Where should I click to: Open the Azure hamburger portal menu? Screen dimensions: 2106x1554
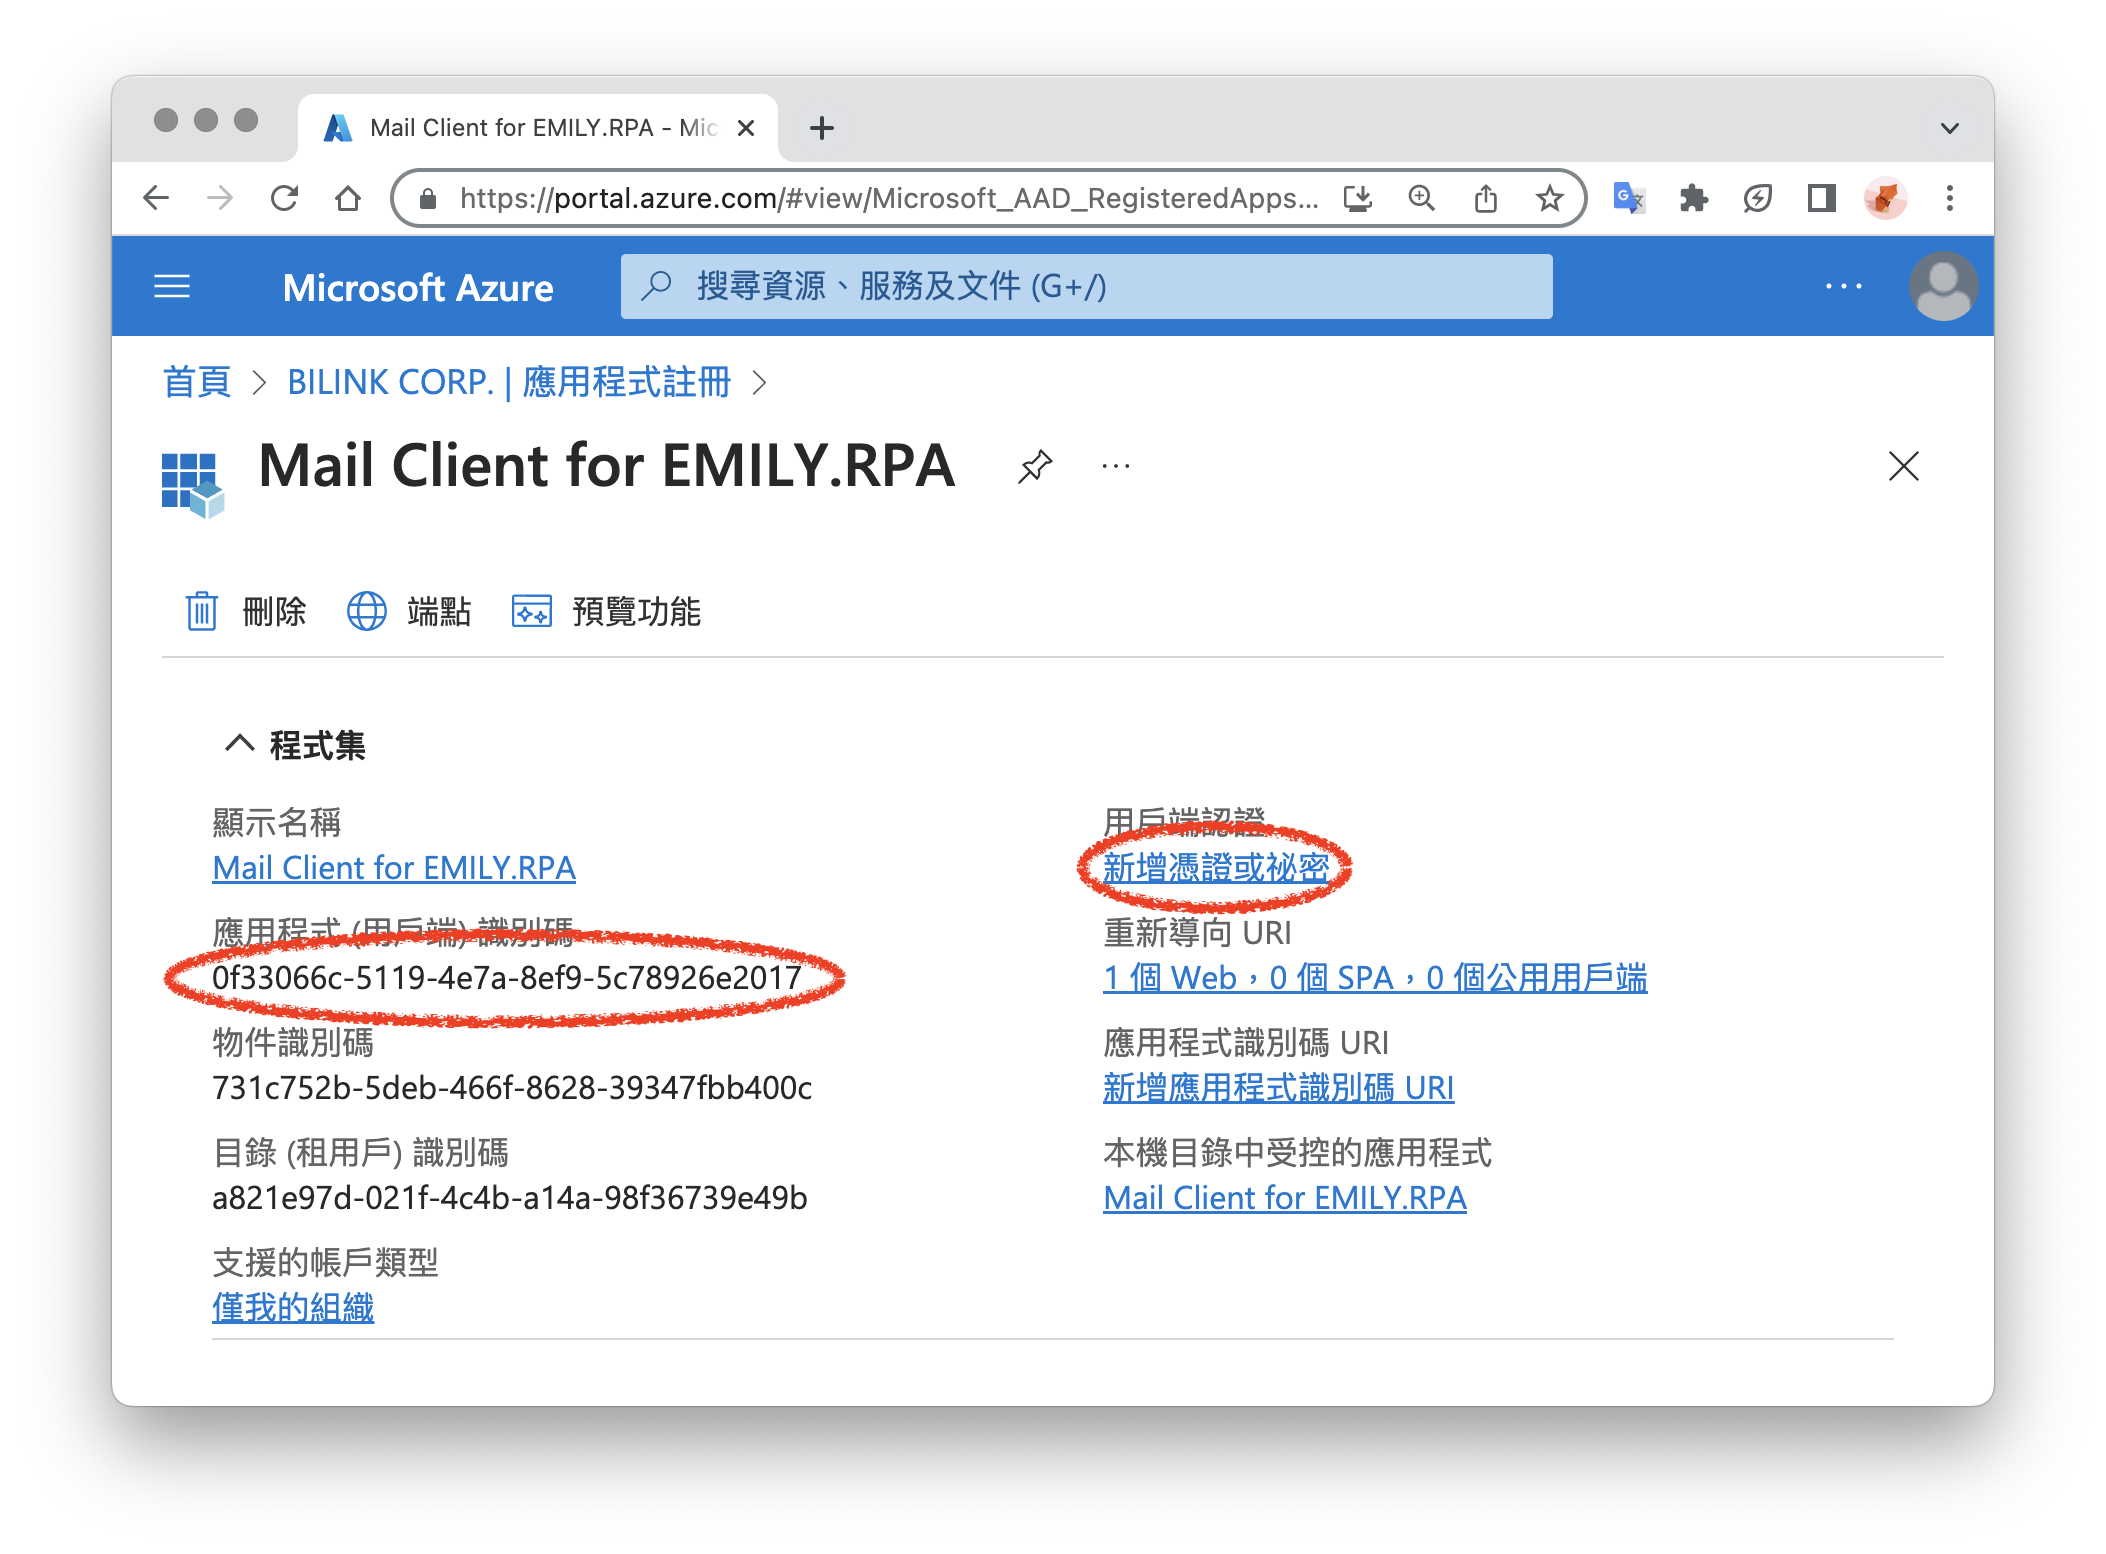[172, 287]
